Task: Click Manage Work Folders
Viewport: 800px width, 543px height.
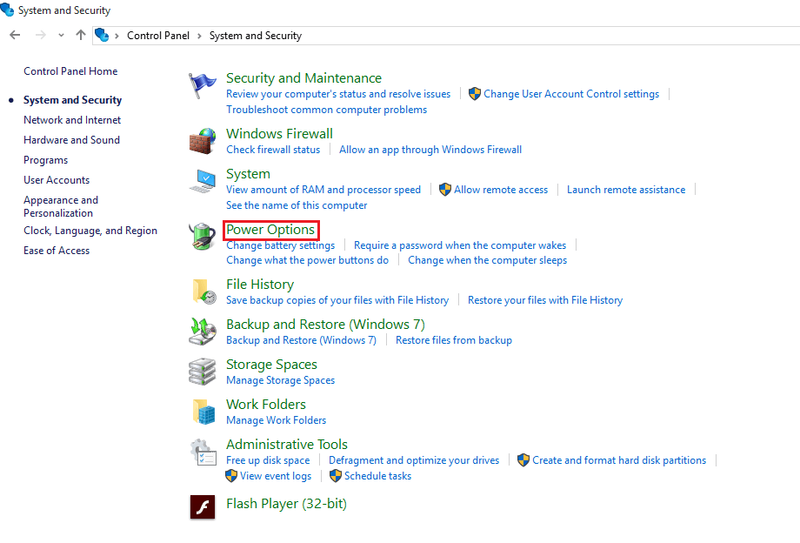Action: click(x=276, y=420)
